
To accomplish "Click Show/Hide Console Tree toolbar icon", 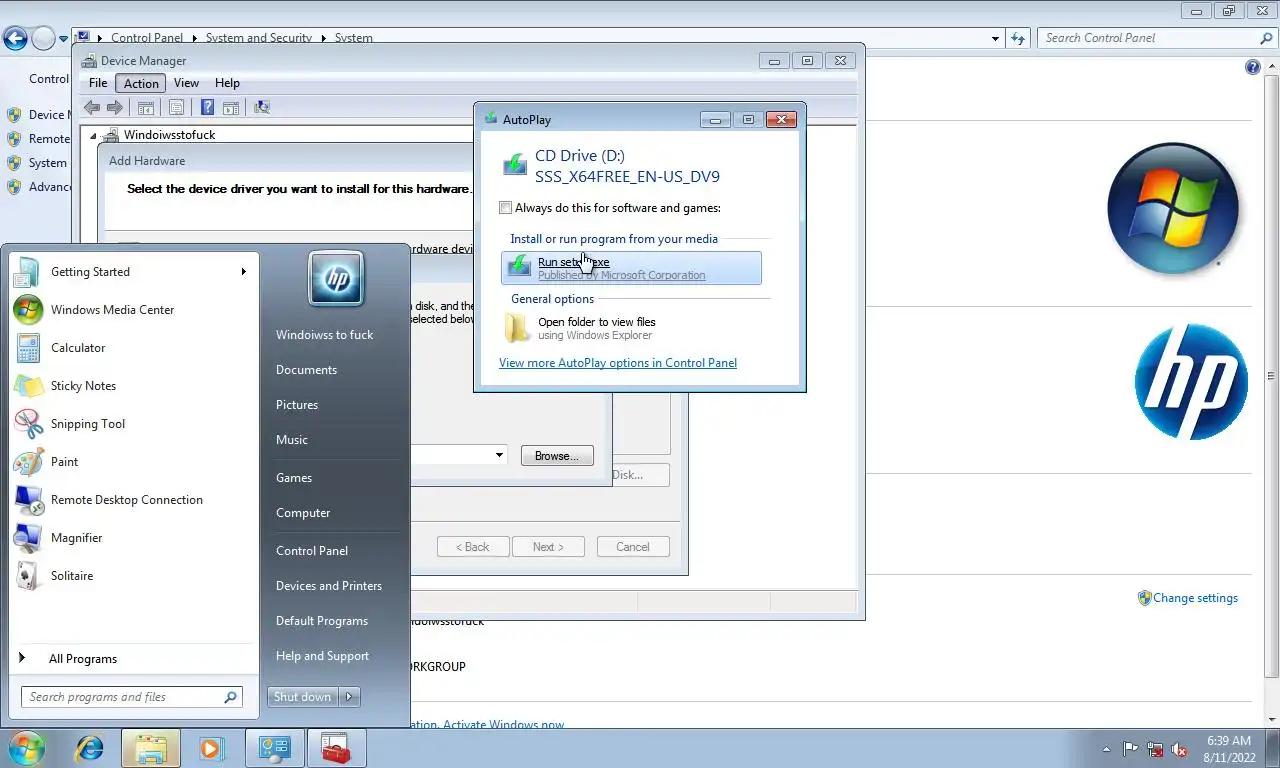I will click(x=146, y=107).
